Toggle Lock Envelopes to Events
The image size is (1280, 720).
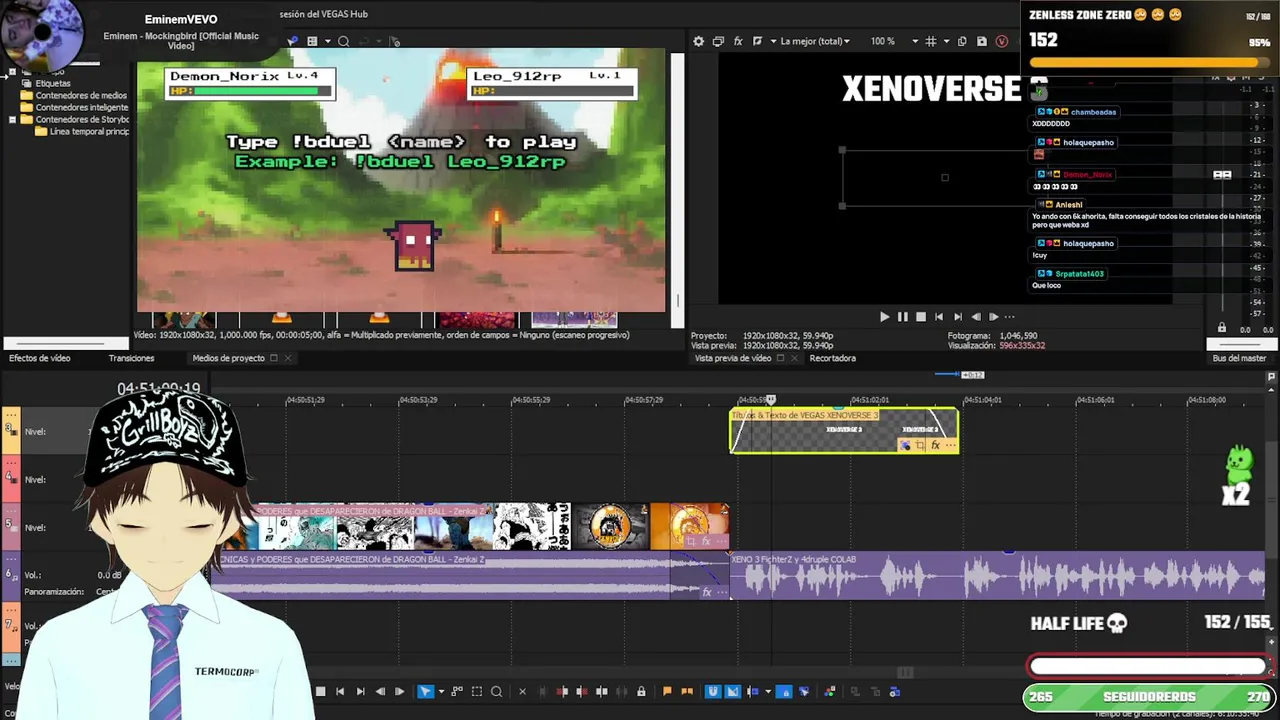tap(784, 691)
